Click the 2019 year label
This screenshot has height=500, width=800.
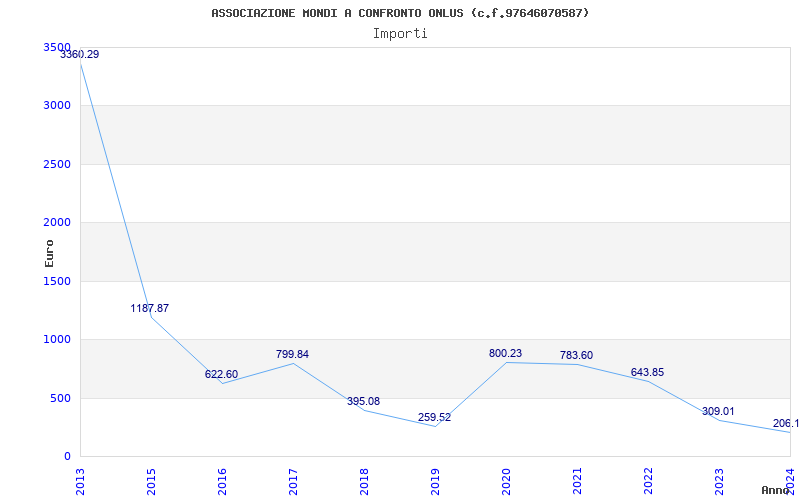[x=435, y=482]
